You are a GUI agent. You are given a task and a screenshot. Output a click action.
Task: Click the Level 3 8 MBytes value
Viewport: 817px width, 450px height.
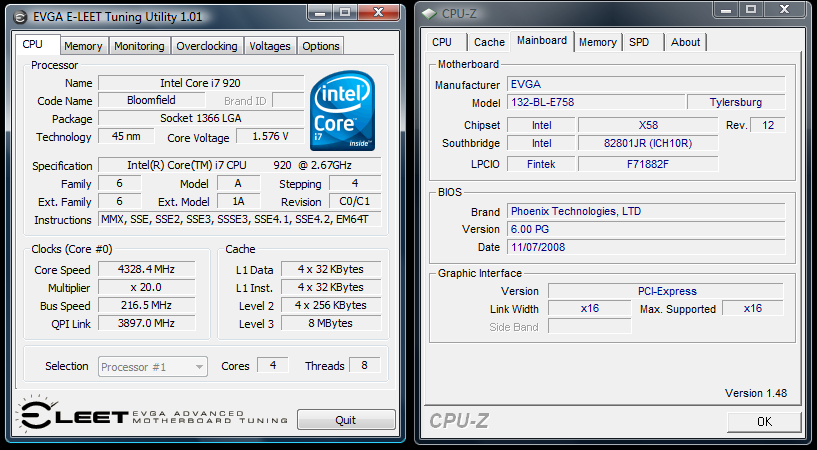pyautogui.click(x=331, y=323)
